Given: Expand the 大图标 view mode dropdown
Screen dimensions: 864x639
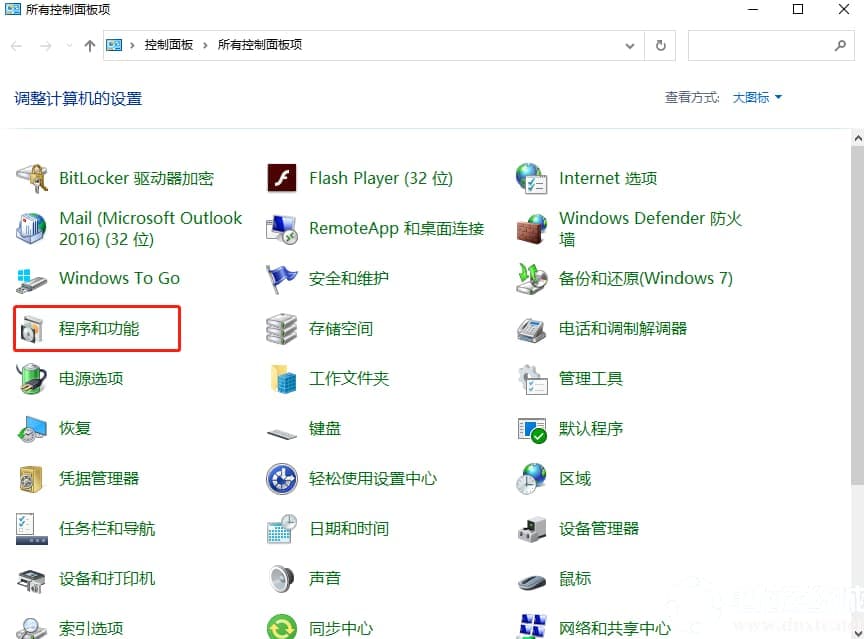Looking at the screenshot, I should (757, 98).
